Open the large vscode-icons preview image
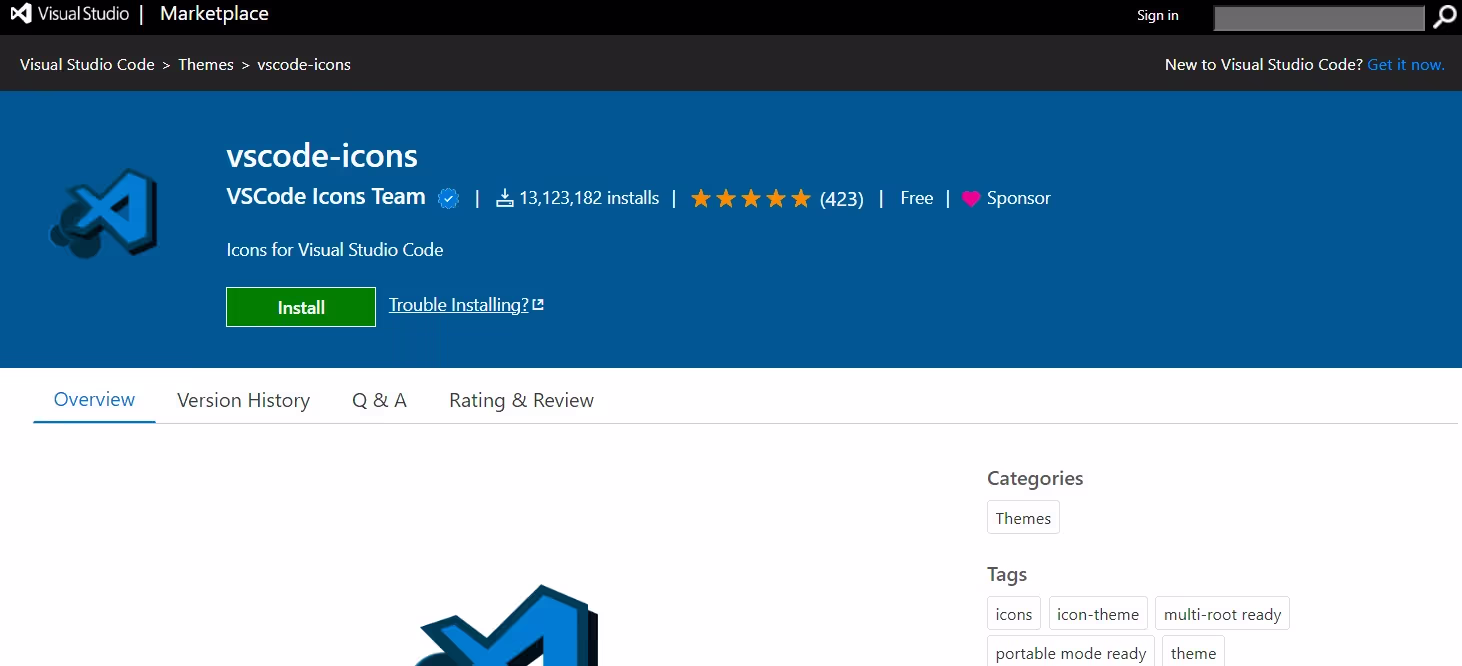The image size is (1462, 666). (x=508, y=625)
